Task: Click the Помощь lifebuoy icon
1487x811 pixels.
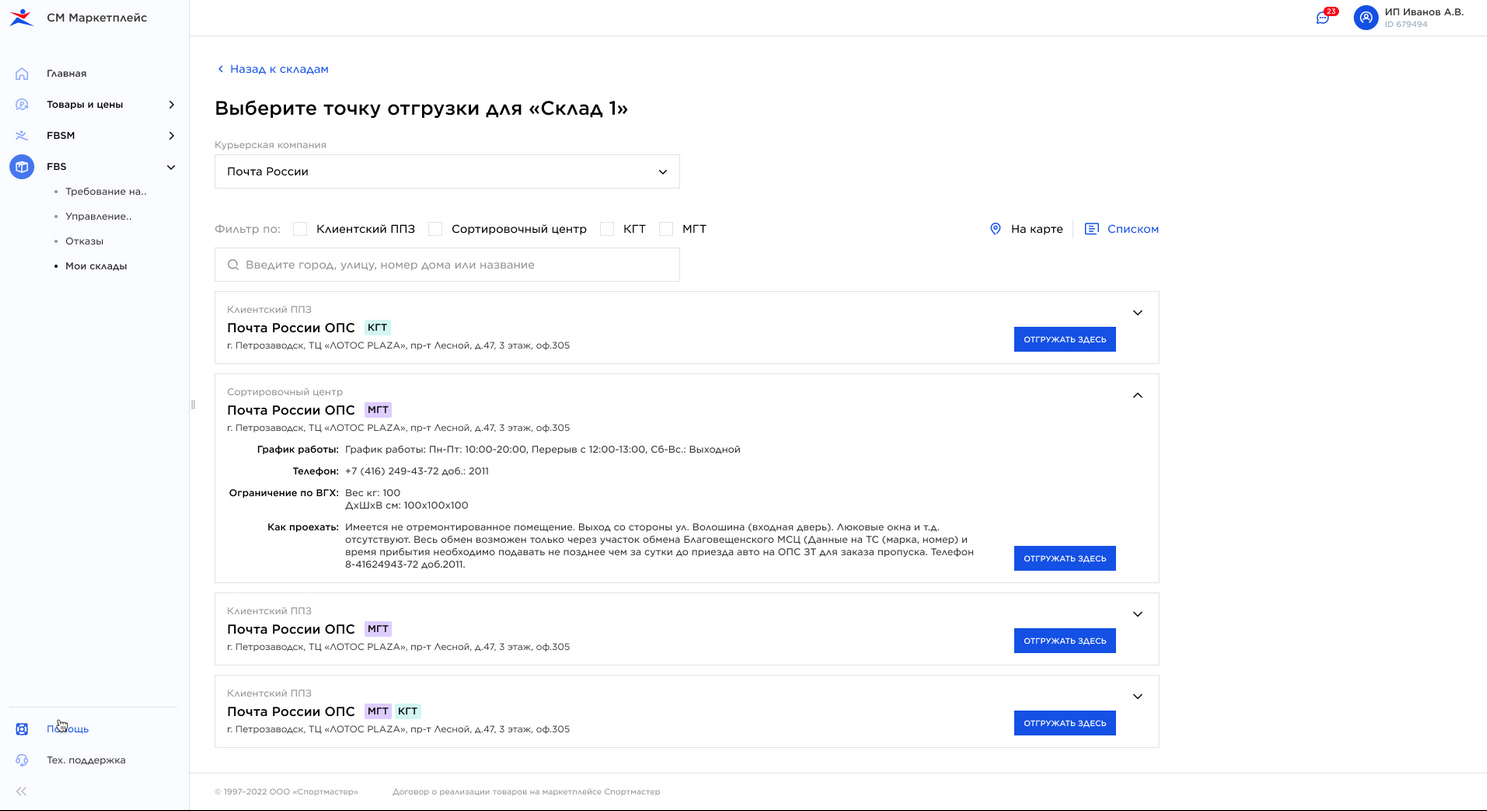Action: coord(22,729)
